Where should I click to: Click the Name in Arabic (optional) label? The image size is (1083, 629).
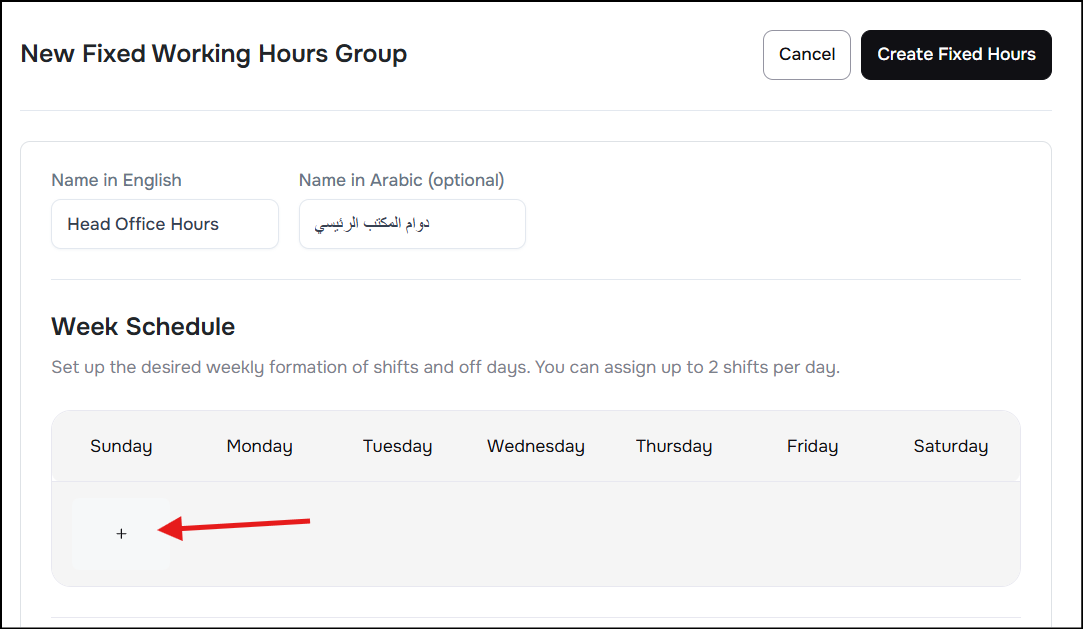pyautogui.click(x=401, y=180)
